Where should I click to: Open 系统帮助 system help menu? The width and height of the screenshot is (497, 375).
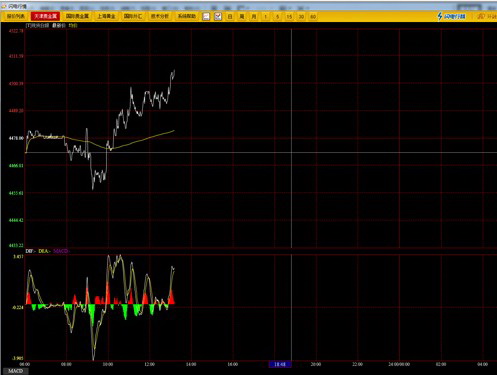[x=186, y=16]
